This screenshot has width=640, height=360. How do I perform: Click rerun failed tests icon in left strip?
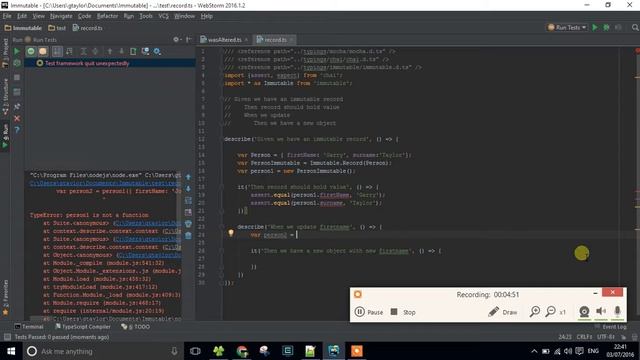(17, 63)
